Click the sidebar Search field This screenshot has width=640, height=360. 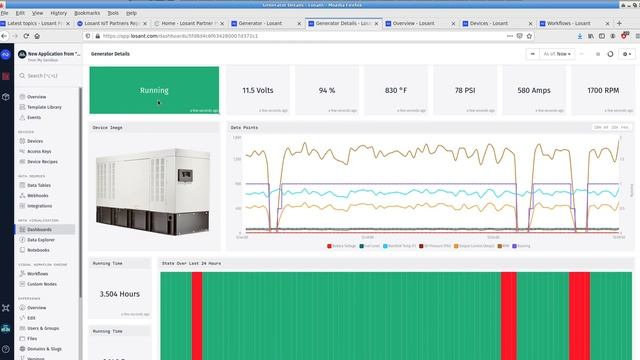tap(48, 76)
